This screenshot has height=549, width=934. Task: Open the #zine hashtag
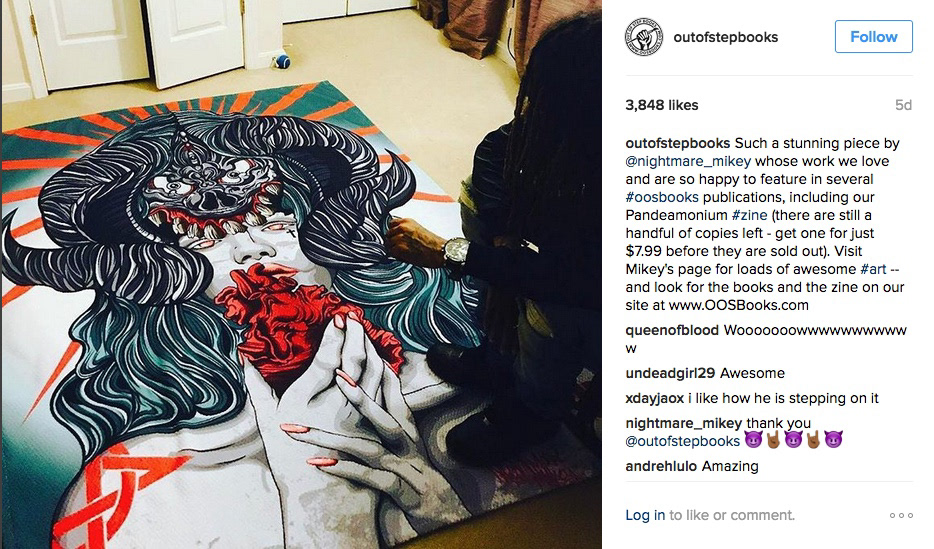click(x=749, y=215)
